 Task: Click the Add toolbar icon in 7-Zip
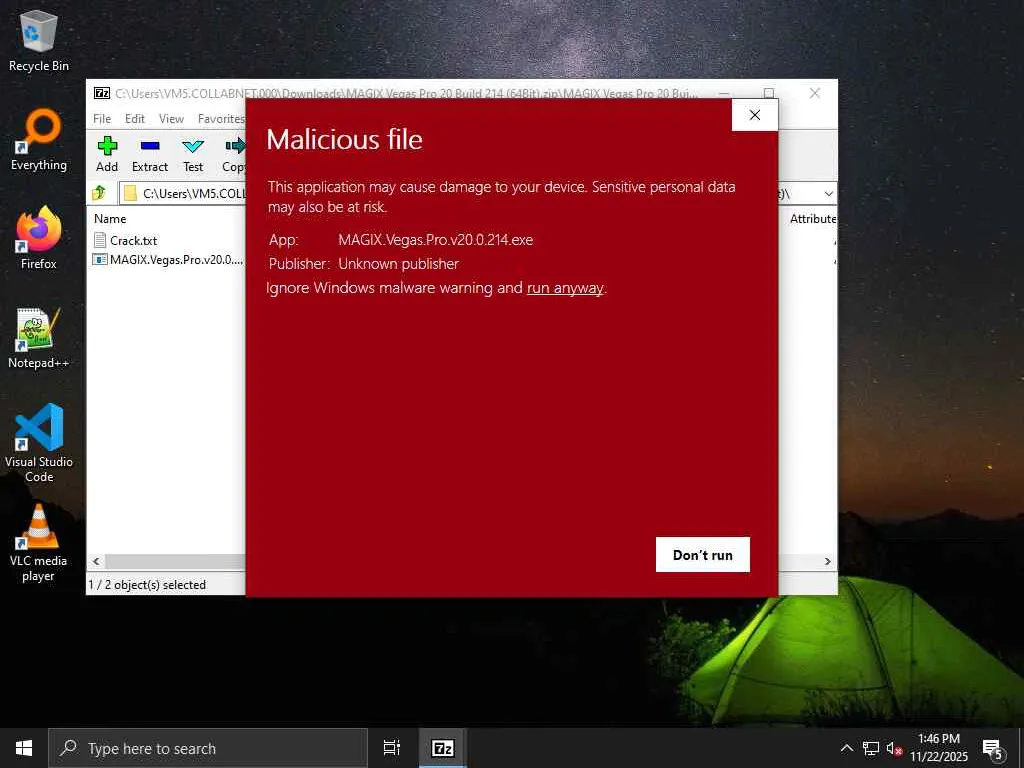pyautogui.click(x=107, y=155)
